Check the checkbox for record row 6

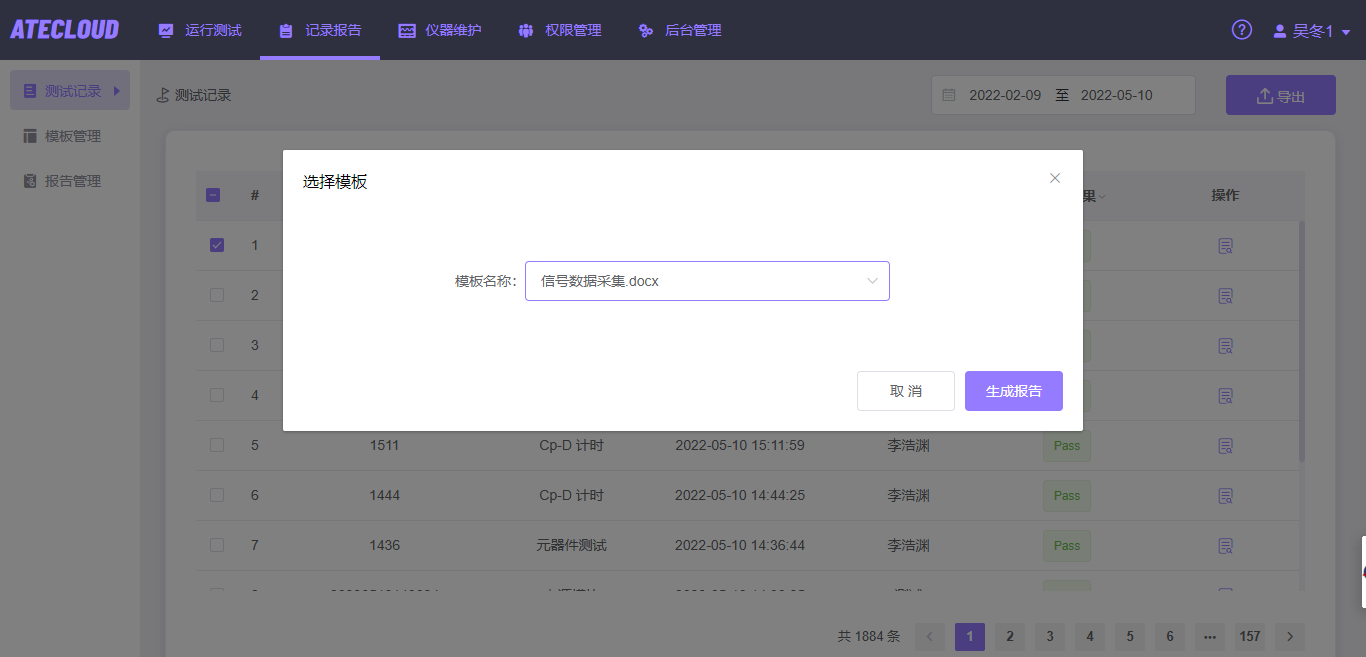(x=217, y=495)
